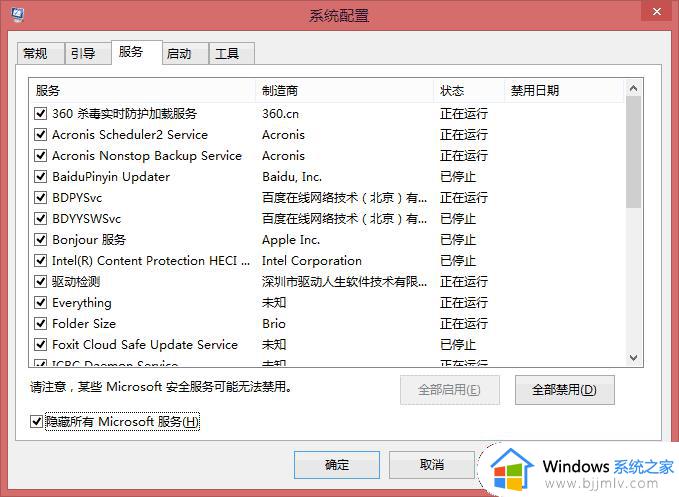Go to the 启动 tab
Viewport: 679px width, 497px height.
(x=185, y=54)
